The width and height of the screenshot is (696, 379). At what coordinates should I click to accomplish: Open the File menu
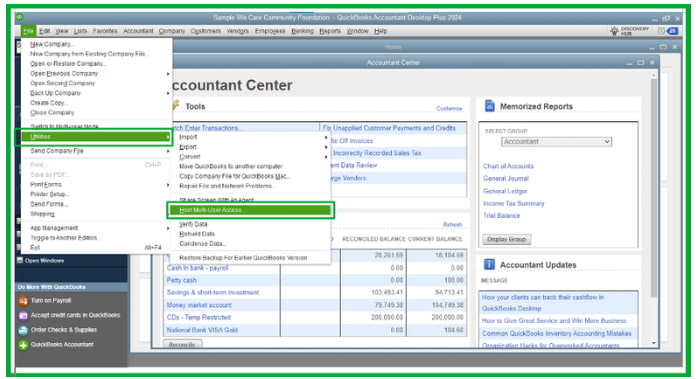[x=28, y=31]
